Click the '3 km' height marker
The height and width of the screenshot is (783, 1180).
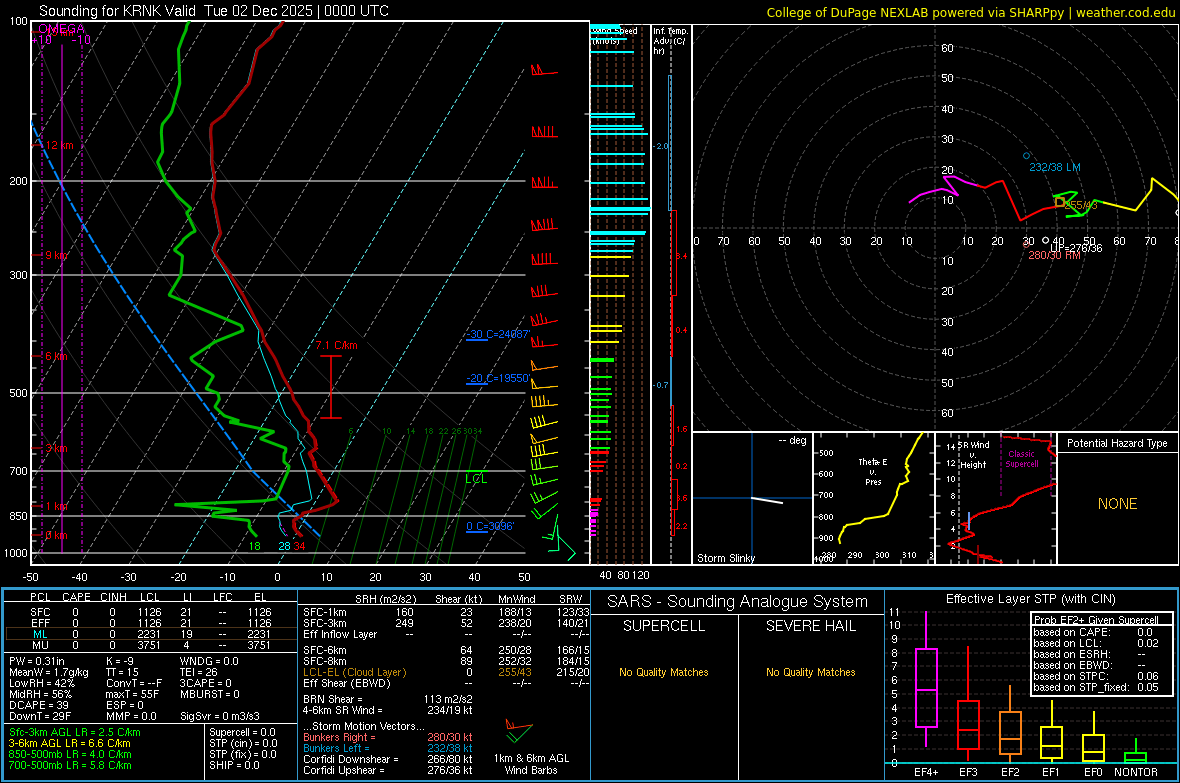point(56,448)
